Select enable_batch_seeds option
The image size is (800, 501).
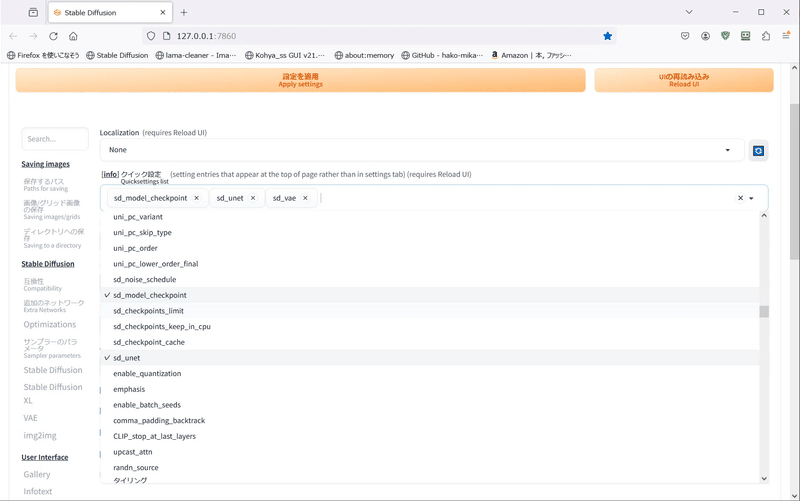pyautogui.click(x=430, y=405)
